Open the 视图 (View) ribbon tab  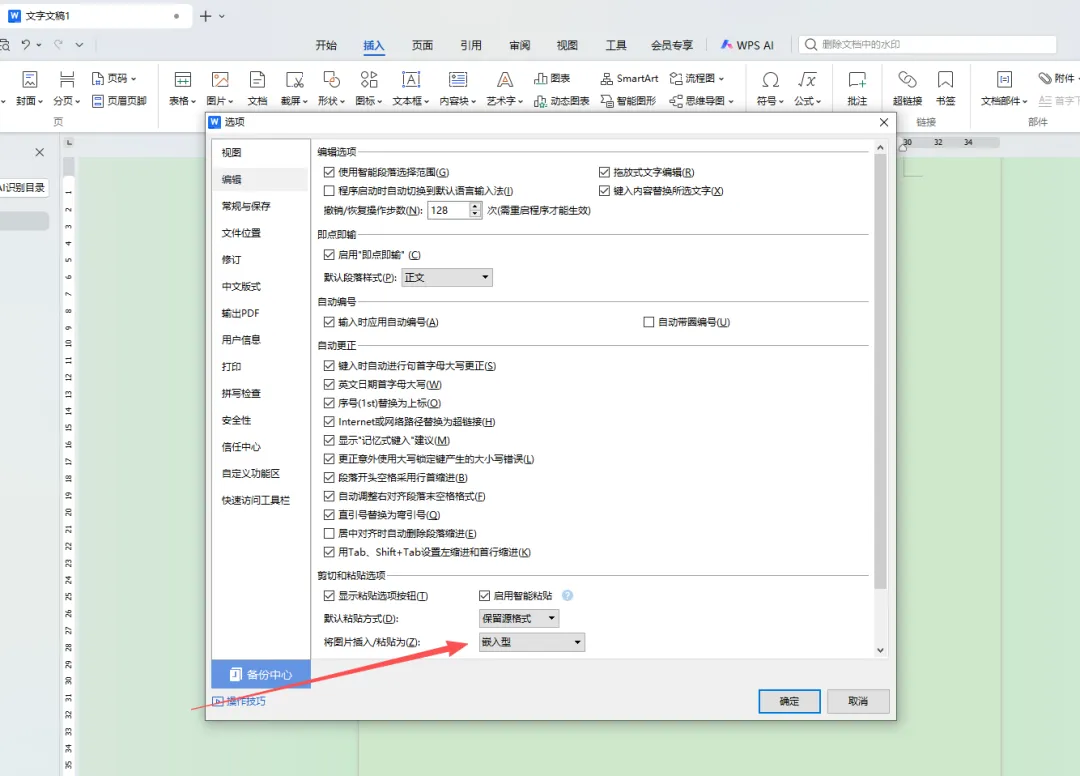[x=567, y=45]
